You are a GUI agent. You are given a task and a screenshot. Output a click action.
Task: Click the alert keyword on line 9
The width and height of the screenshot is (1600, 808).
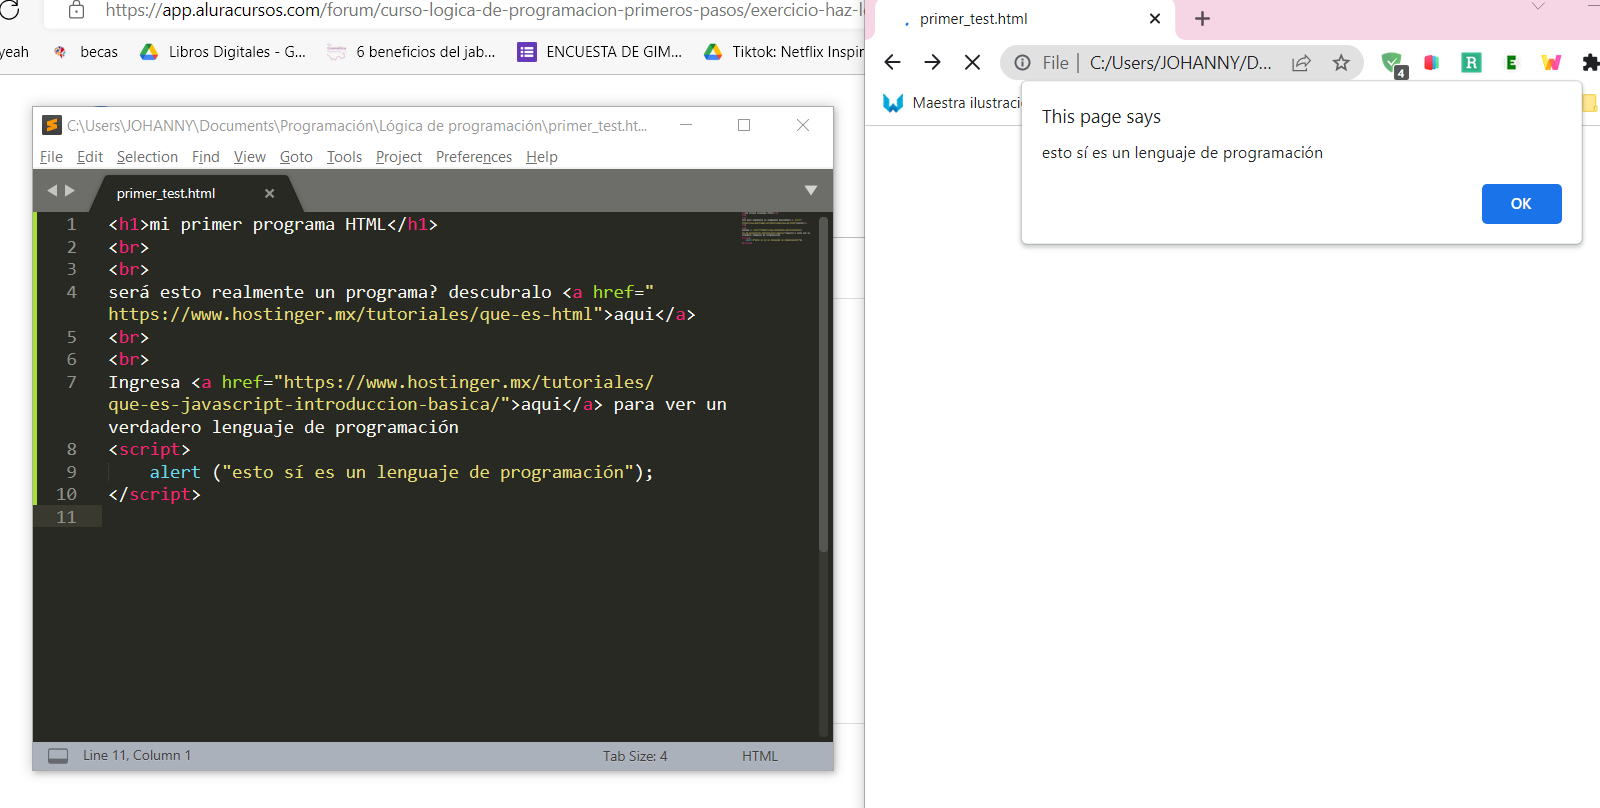click(x=175, y=472)
